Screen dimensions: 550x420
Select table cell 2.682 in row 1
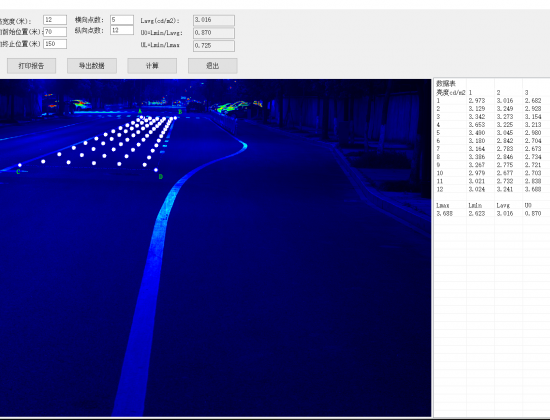(x=533, y=100)
